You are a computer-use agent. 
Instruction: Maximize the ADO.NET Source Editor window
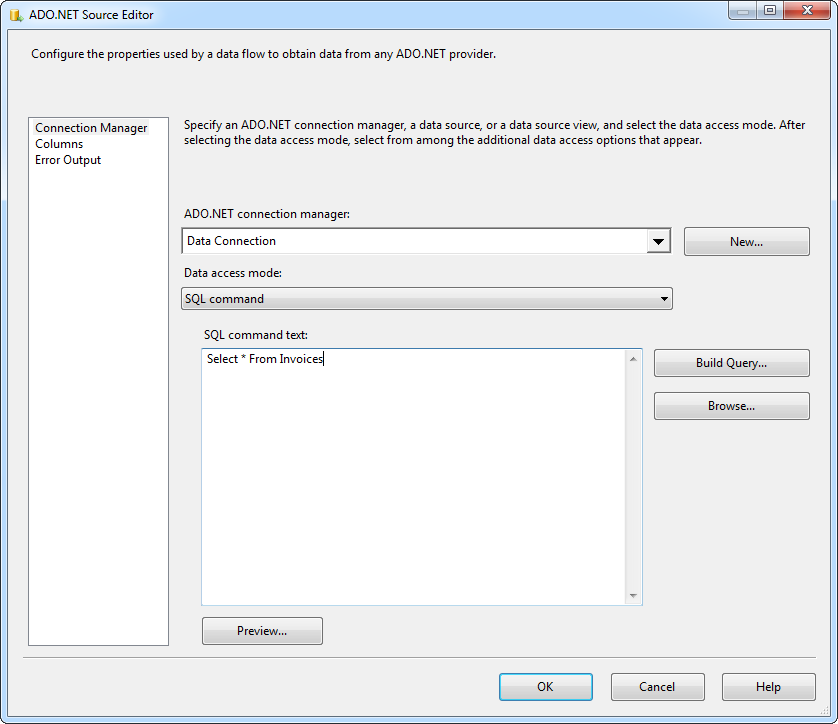tap(769, 11)
